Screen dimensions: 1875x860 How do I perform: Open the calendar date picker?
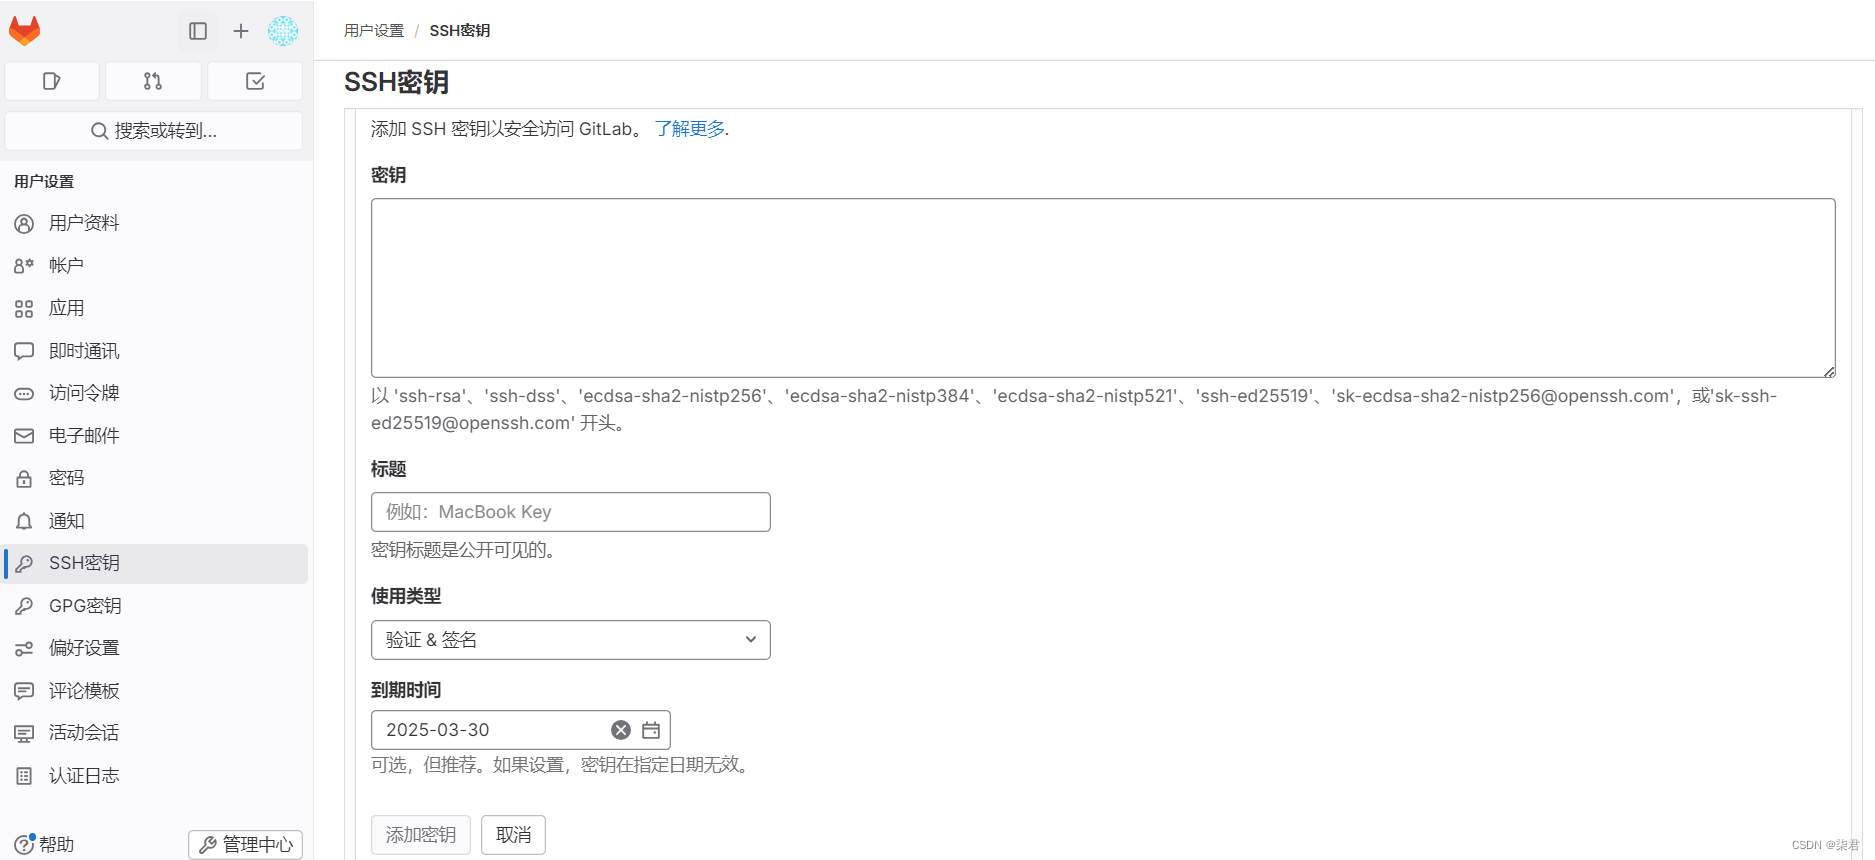click(x=651, y=730)
